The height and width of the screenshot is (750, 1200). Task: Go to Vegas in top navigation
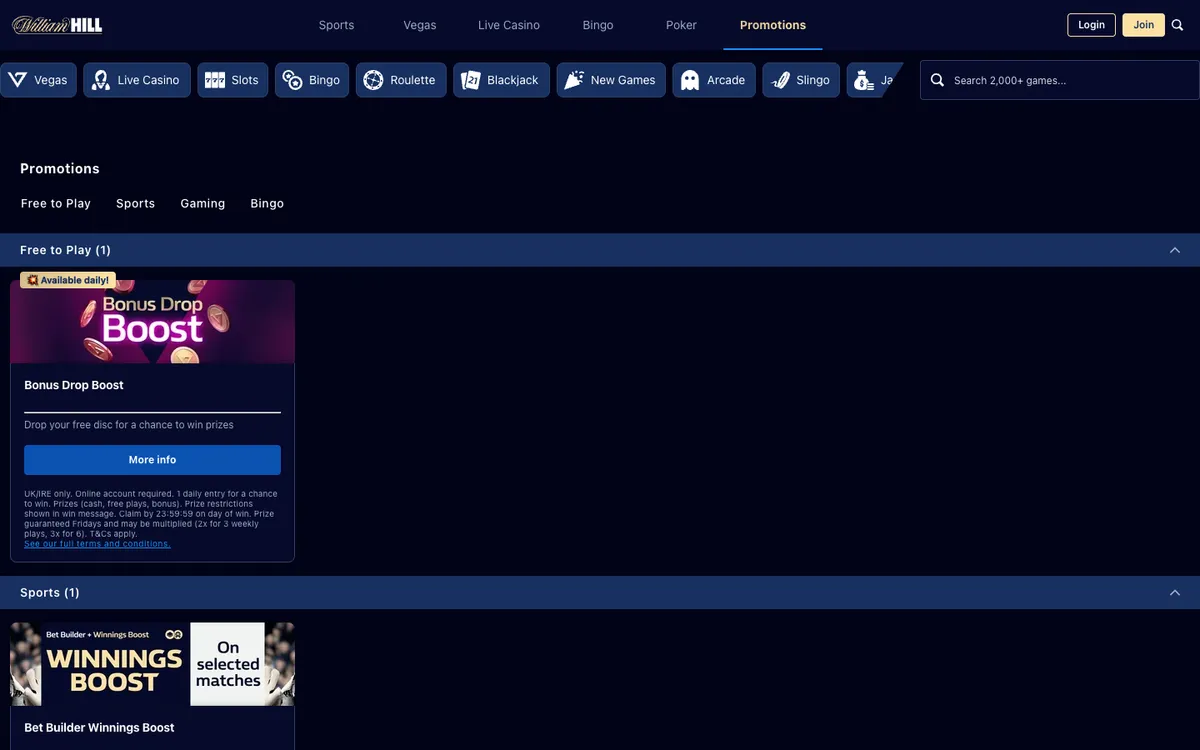click(x=420, y=25)
